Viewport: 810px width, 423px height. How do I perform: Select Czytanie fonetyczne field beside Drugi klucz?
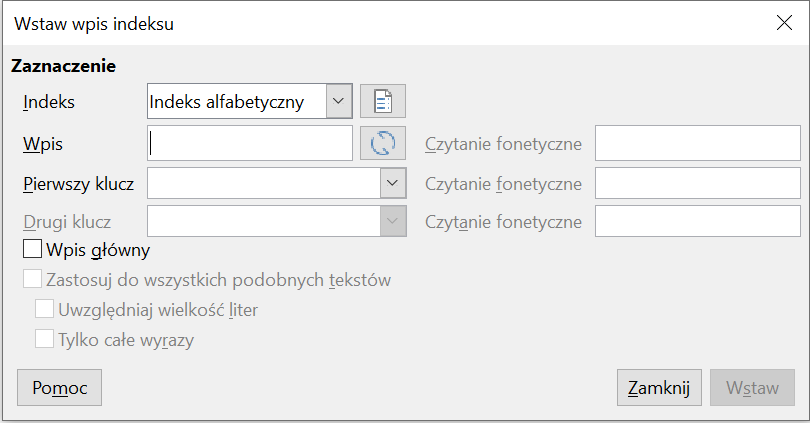(x=697, y=222)
